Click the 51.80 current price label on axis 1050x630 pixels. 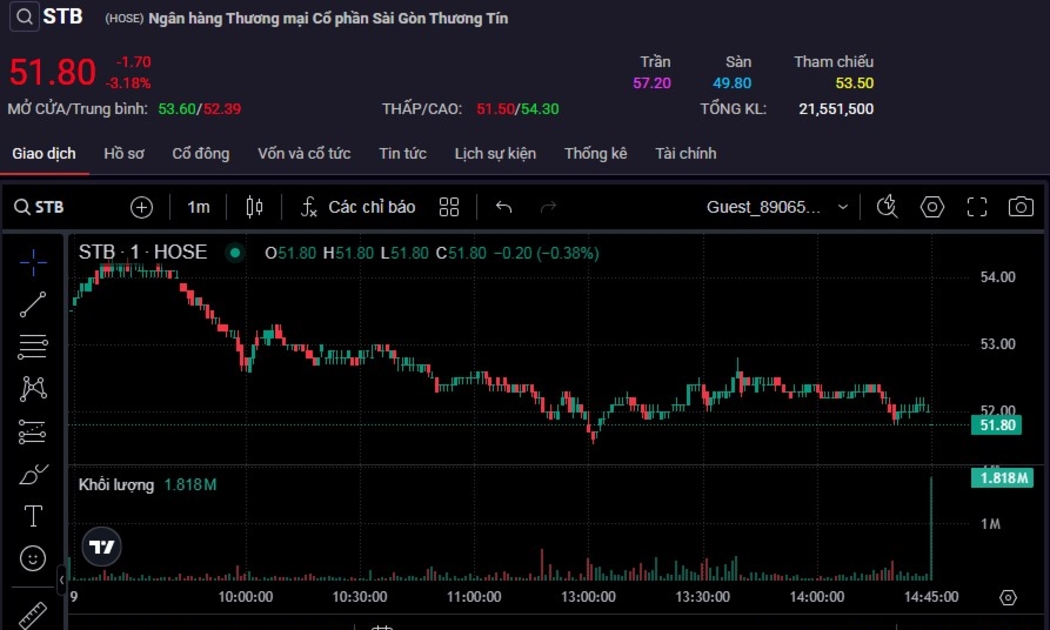coord(997,425)
